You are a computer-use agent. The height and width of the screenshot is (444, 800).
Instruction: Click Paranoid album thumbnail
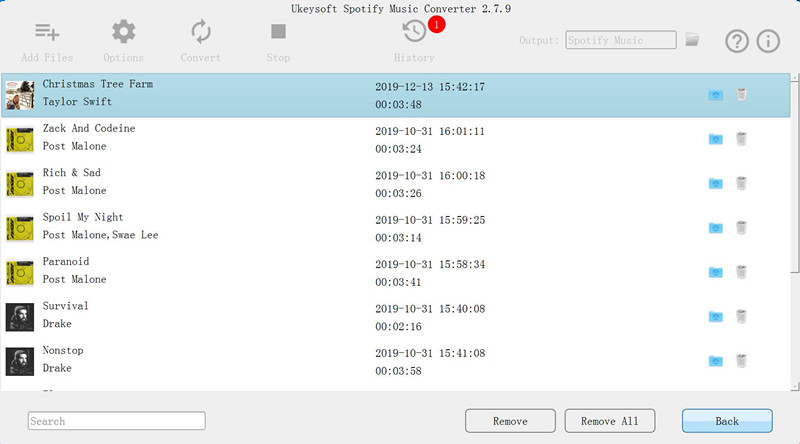pos(20,273)
